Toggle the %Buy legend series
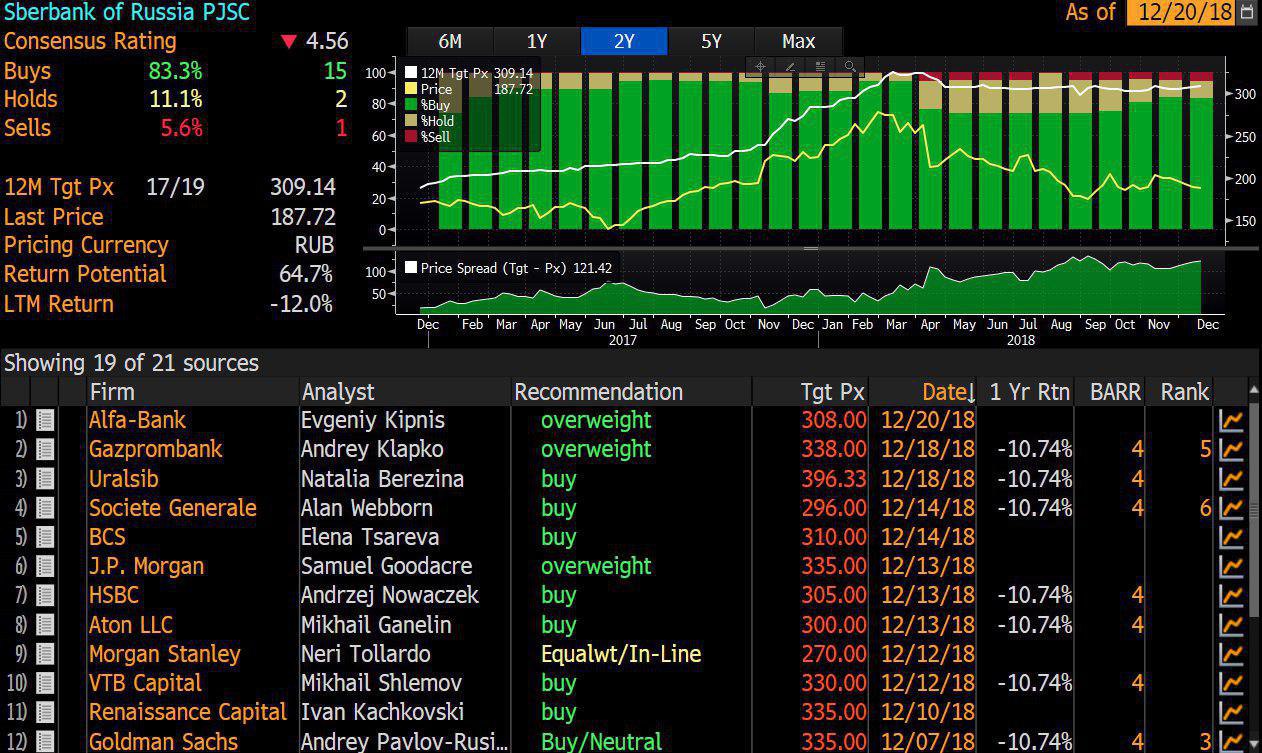This screenshot has width=1262, height=753. pyautogui.click(x=428, y=105)
